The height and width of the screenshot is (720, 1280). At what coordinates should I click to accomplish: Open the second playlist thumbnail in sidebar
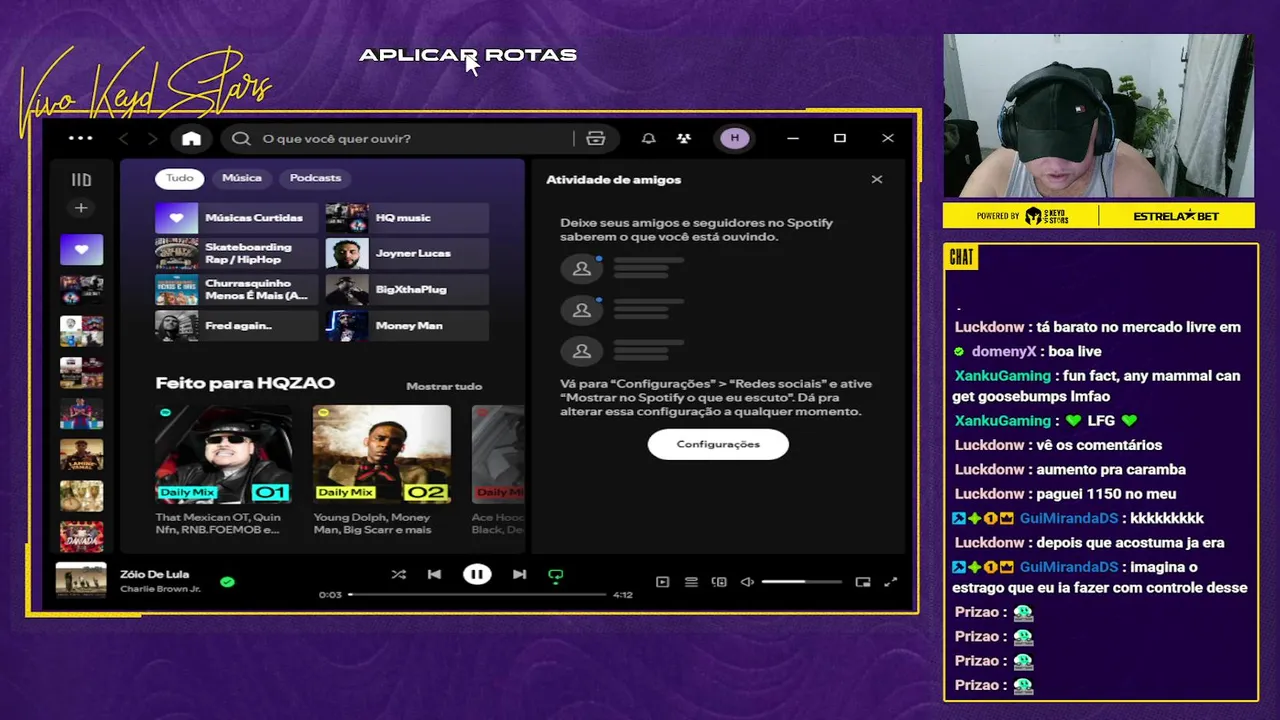(x=81, y=290)
